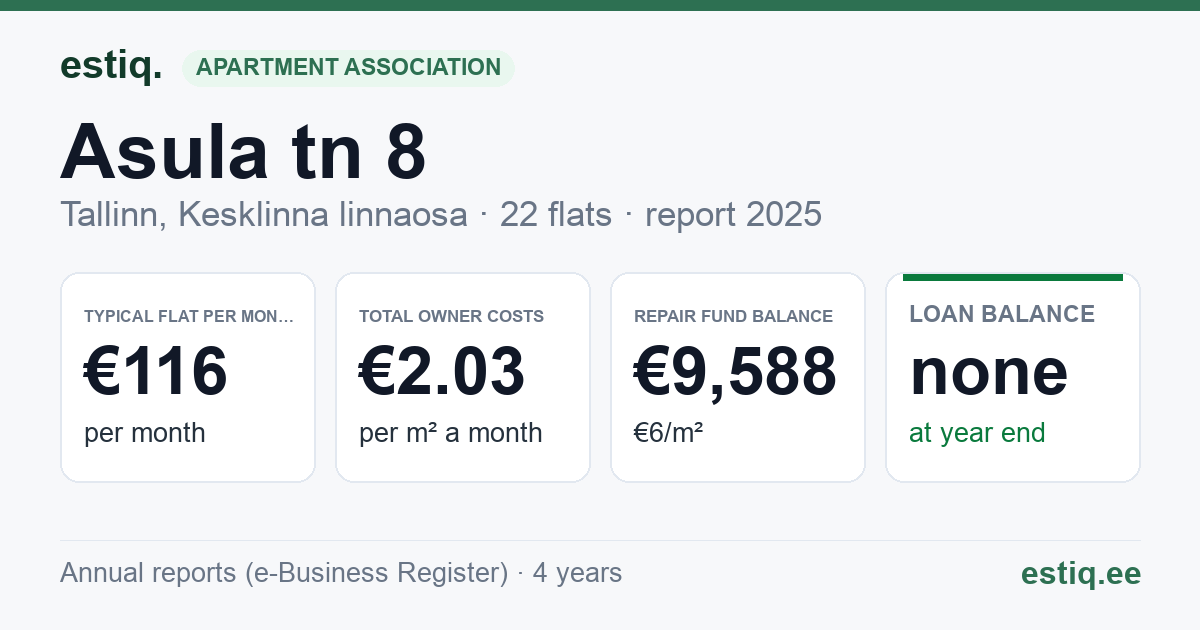The width and height of the screenshot is (1200, 630).
Task: Select the APARTMENT ASSOCIATION badge
Action: 348,67
